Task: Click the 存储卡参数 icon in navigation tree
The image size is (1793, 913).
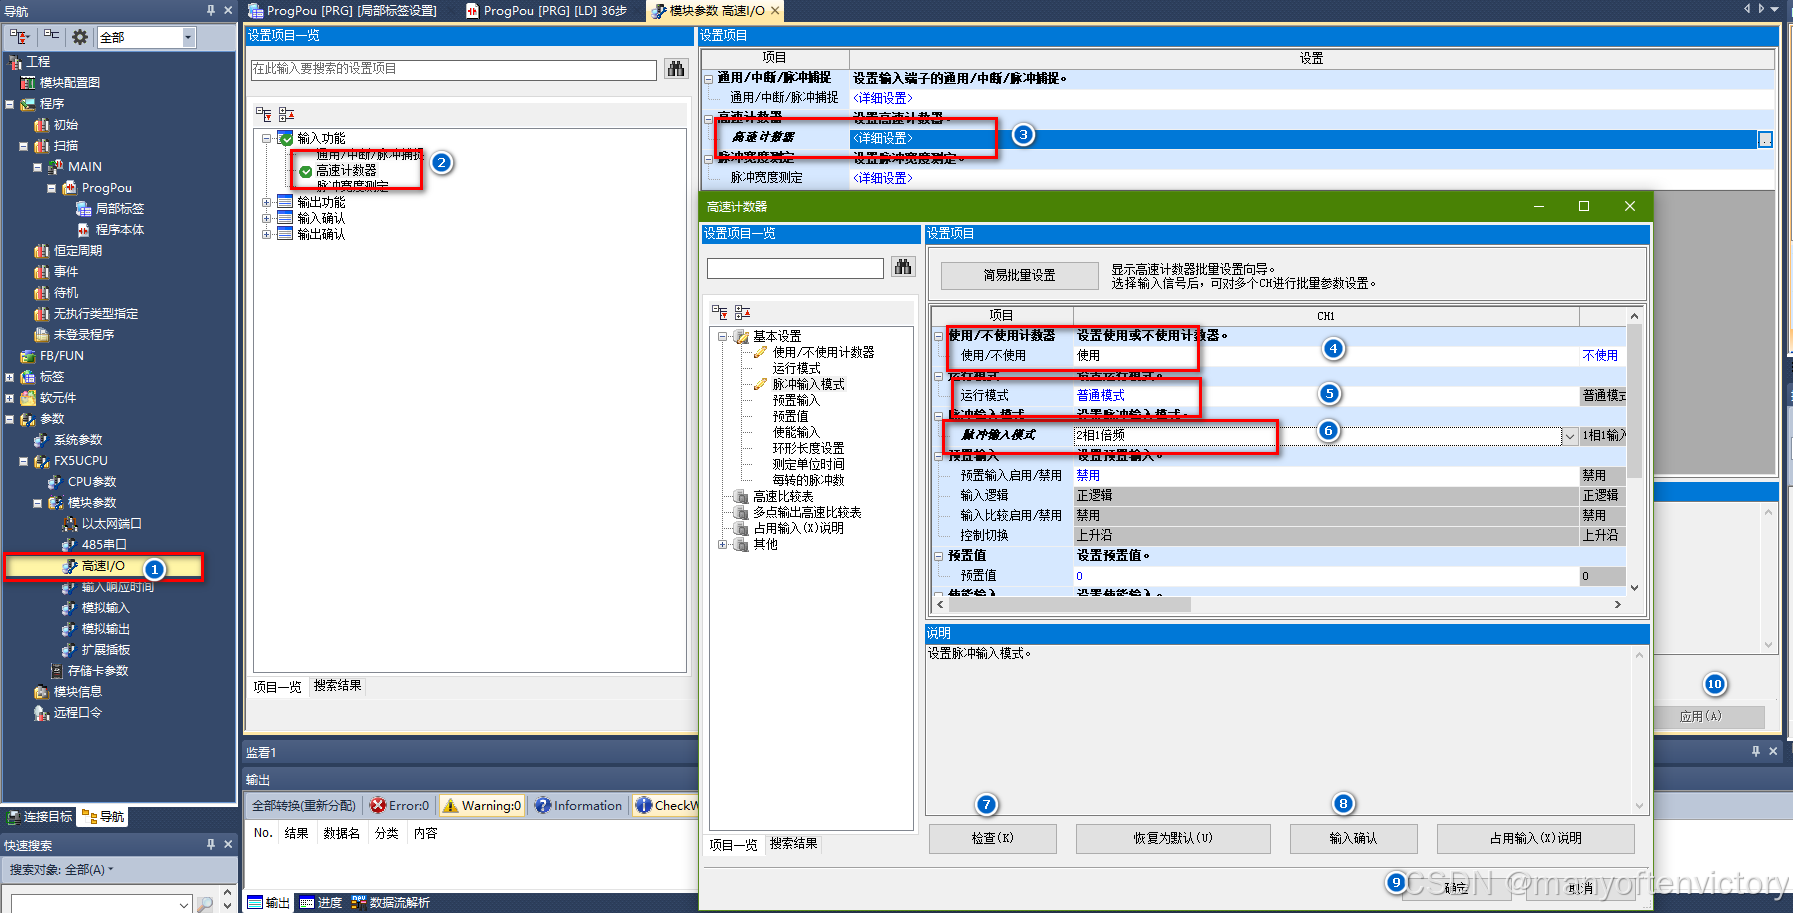Action: pos(57,671)
